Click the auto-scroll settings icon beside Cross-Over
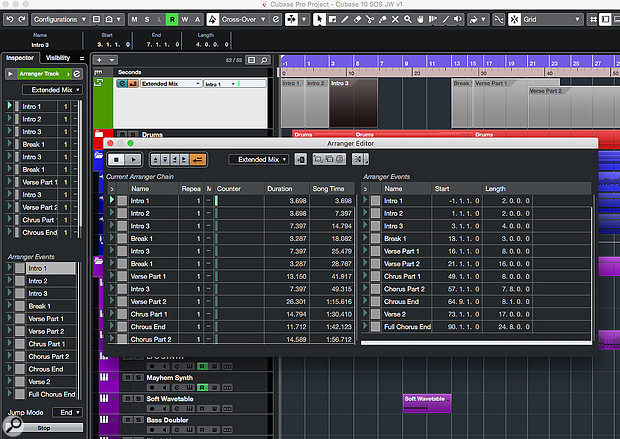The image size is (620, 439). (x=276, y=19)
